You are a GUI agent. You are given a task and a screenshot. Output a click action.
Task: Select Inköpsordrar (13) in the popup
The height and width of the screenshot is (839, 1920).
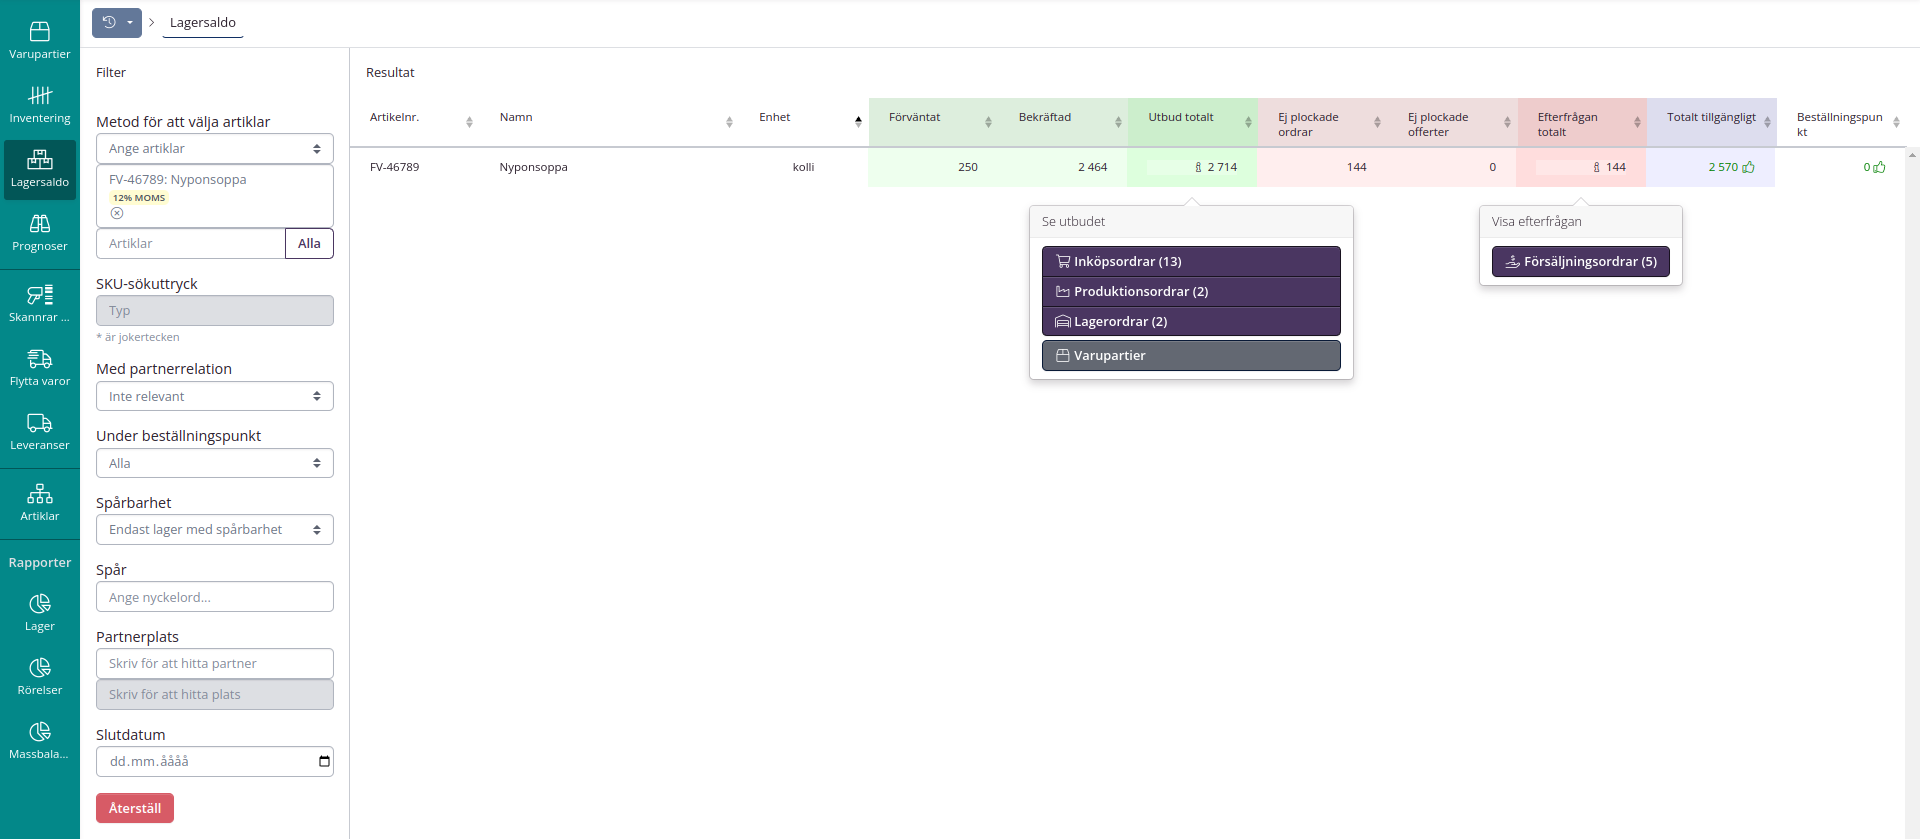[1190, 261]
